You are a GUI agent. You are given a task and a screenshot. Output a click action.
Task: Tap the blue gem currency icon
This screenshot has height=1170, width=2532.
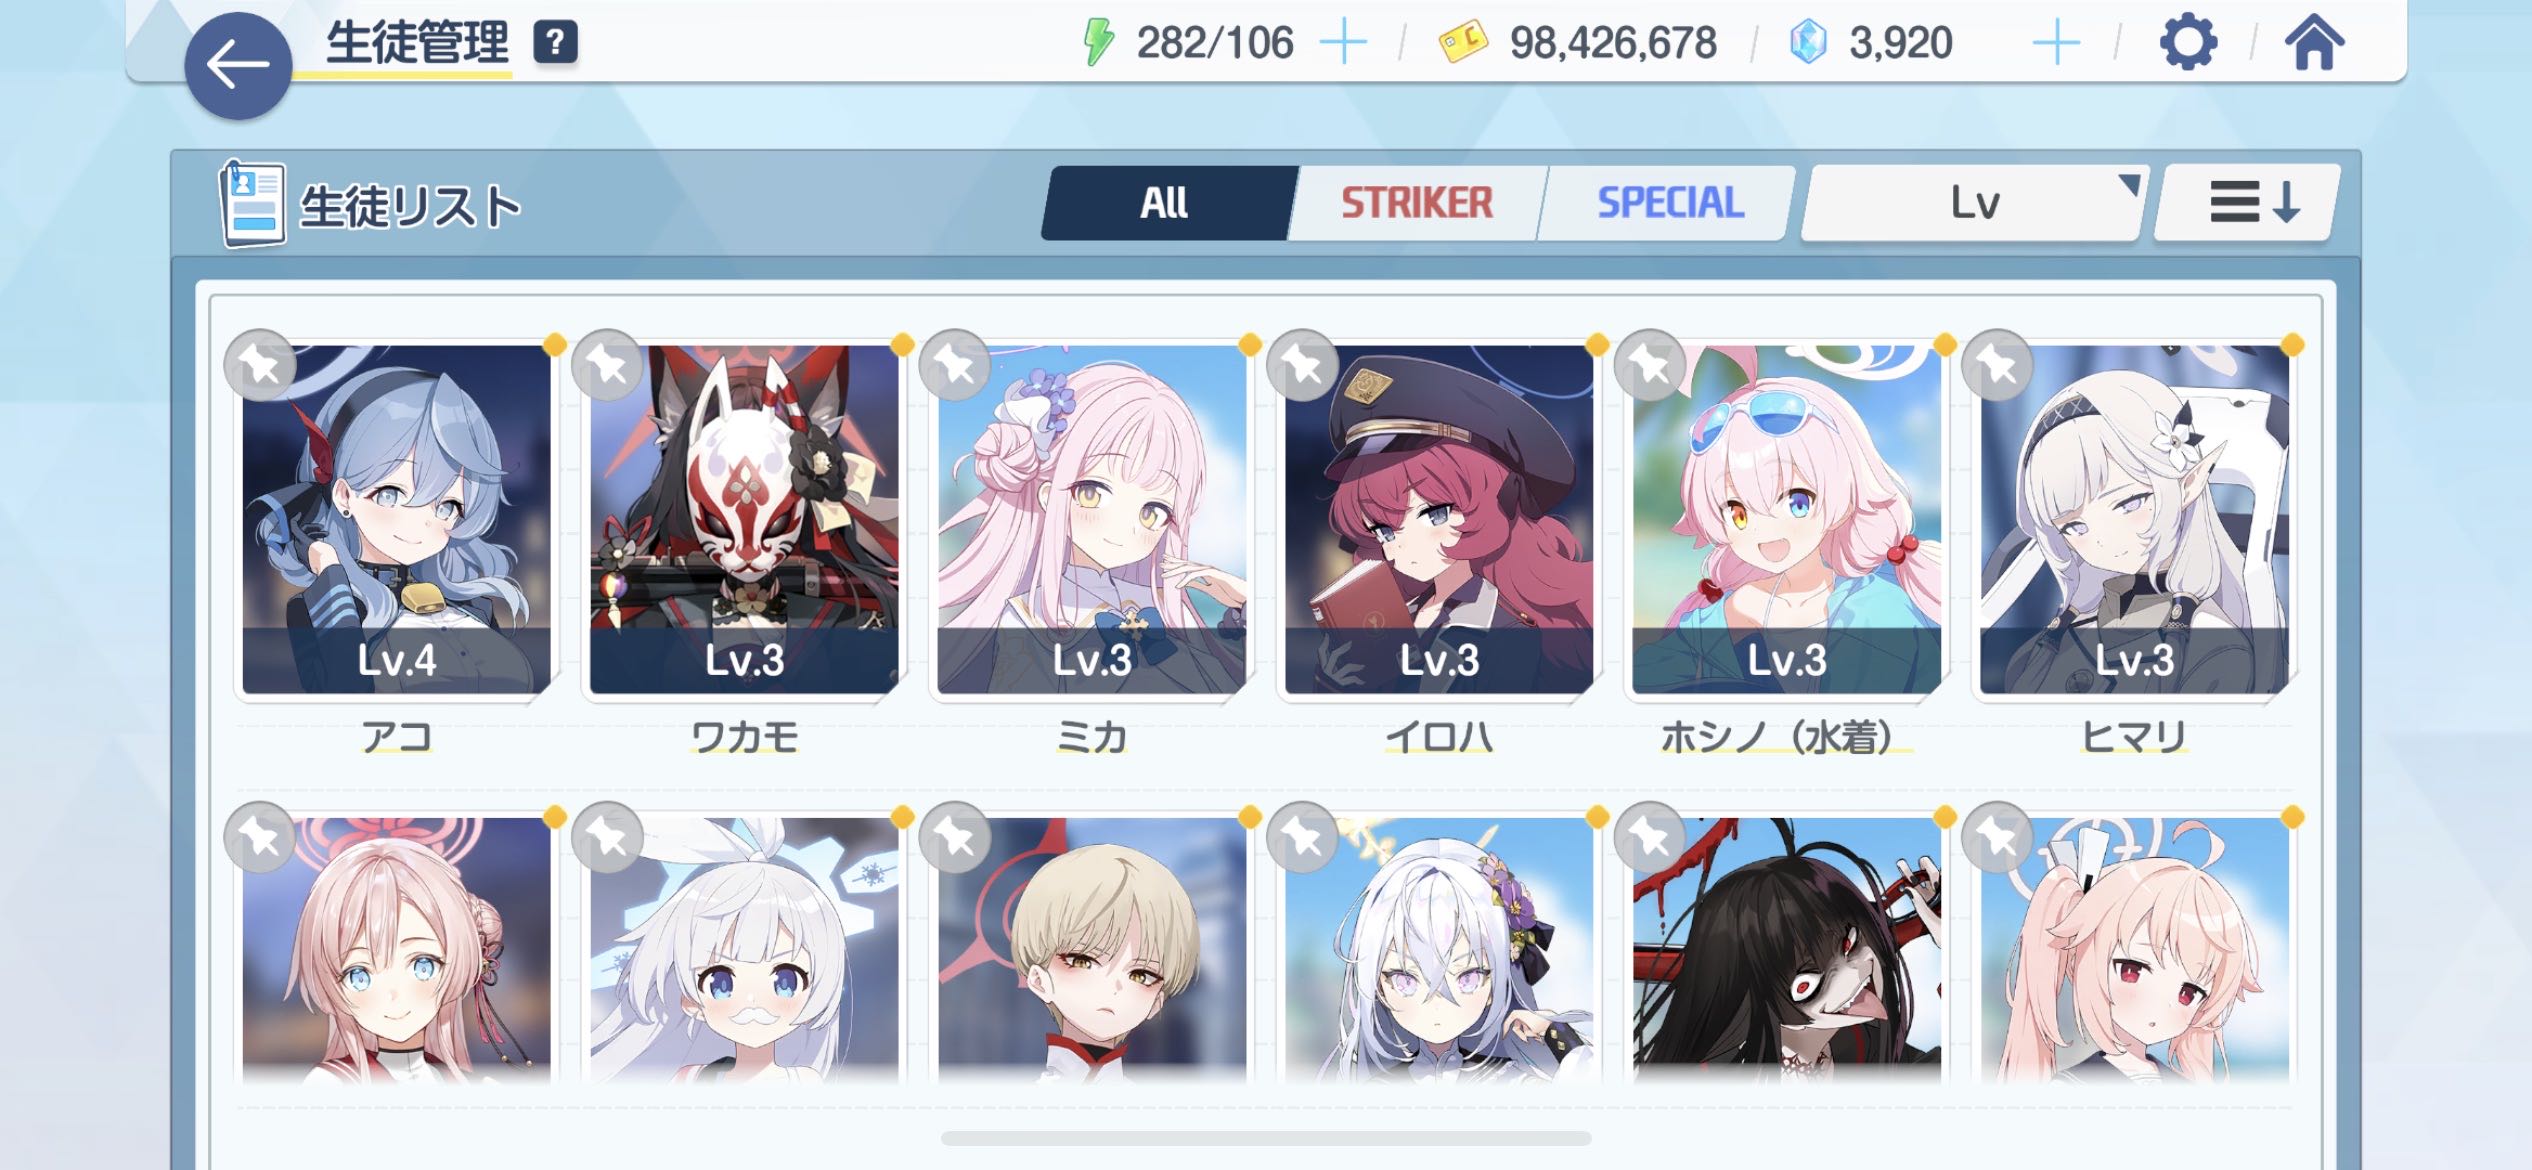(1808, 43)
